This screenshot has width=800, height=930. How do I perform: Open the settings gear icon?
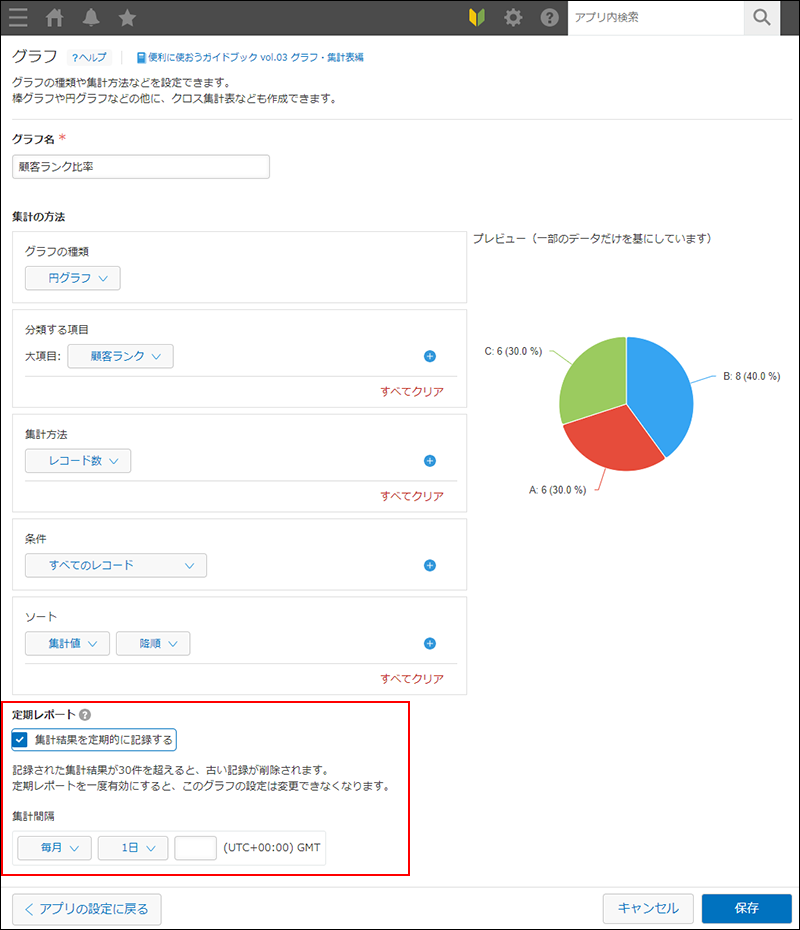click(513, 17)
